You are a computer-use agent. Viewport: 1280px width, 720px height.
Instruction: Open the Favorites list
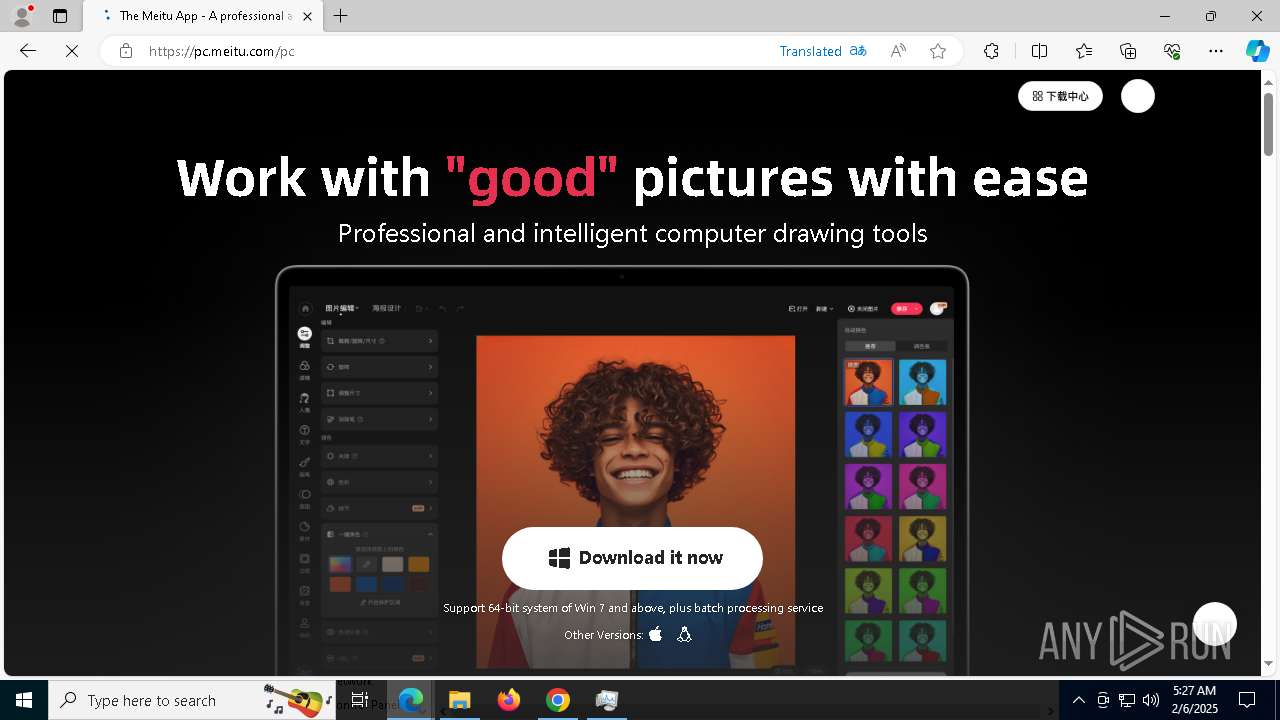[1084, 51]
